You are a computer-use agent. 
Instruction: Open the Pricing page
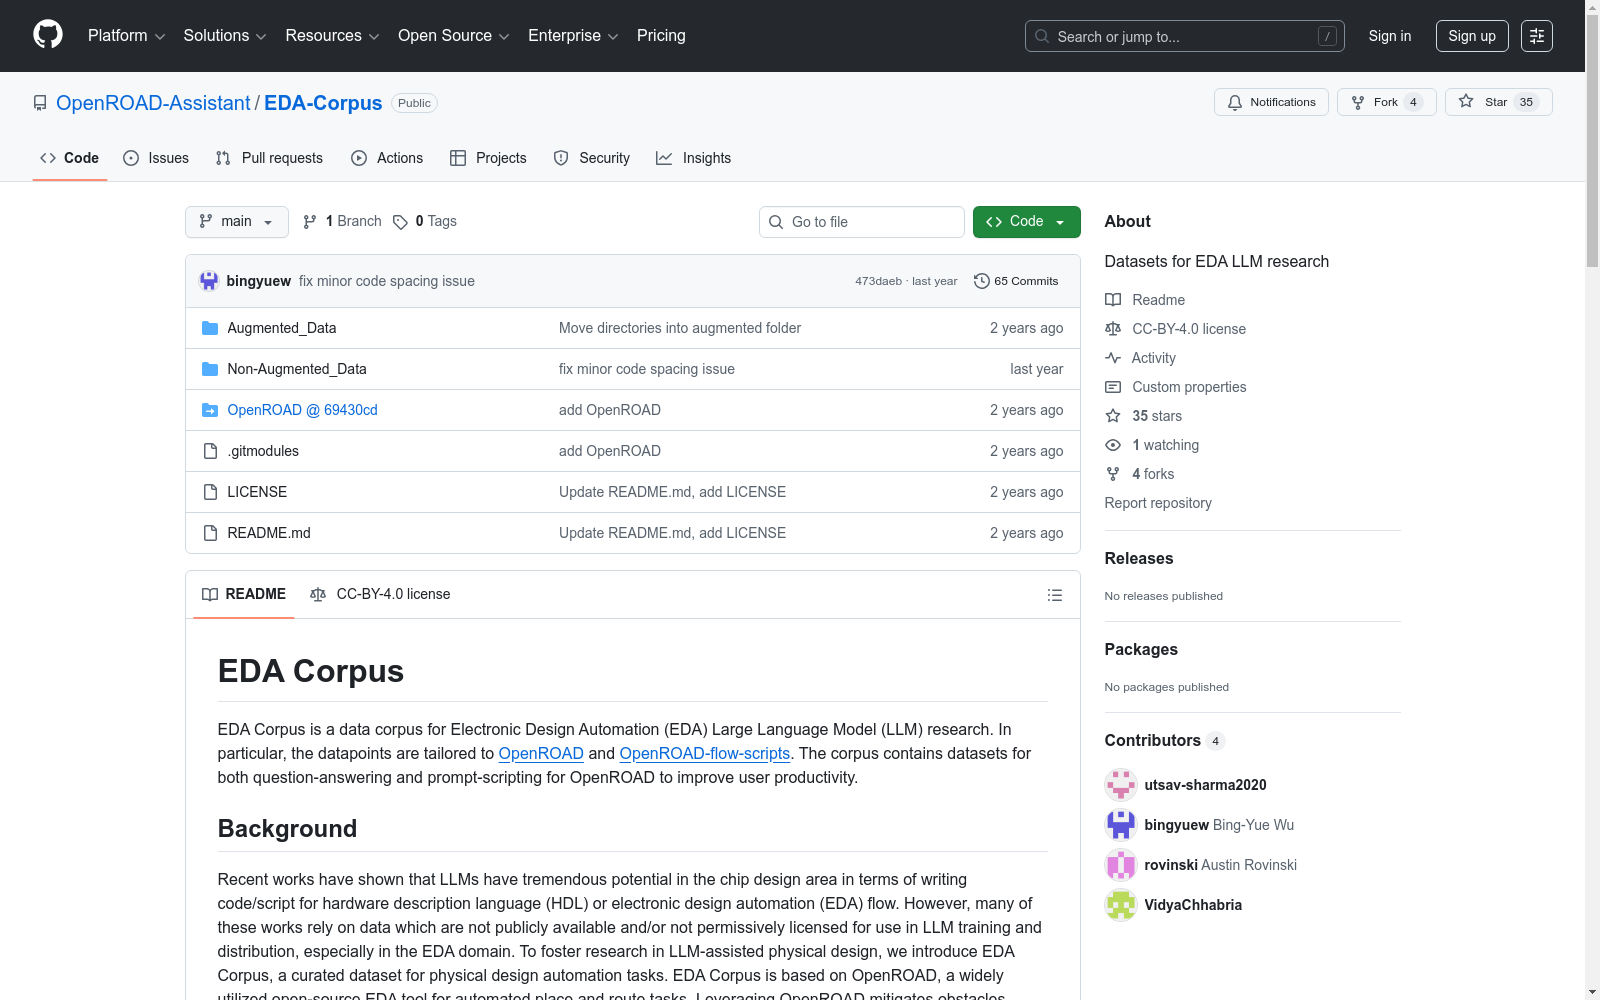[661, 36]
